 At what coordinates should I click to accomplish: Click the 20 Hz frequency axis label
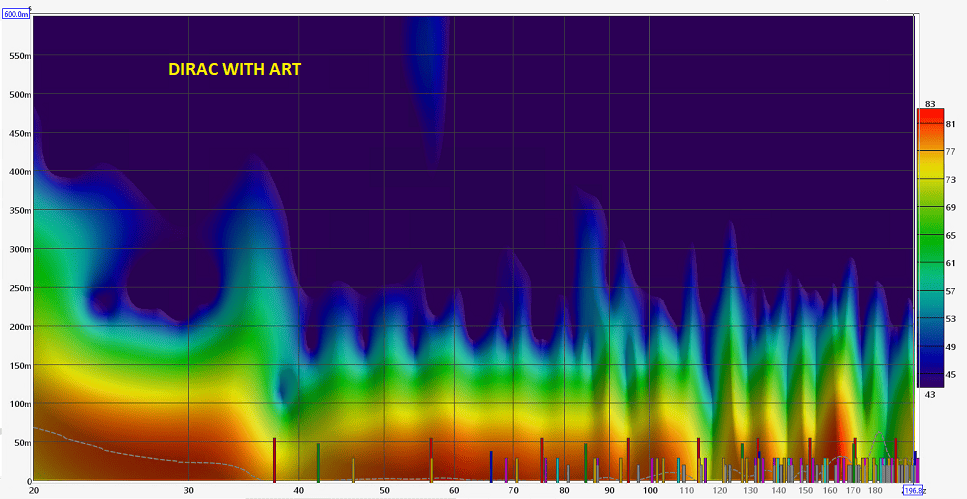(x=34, y=490)
